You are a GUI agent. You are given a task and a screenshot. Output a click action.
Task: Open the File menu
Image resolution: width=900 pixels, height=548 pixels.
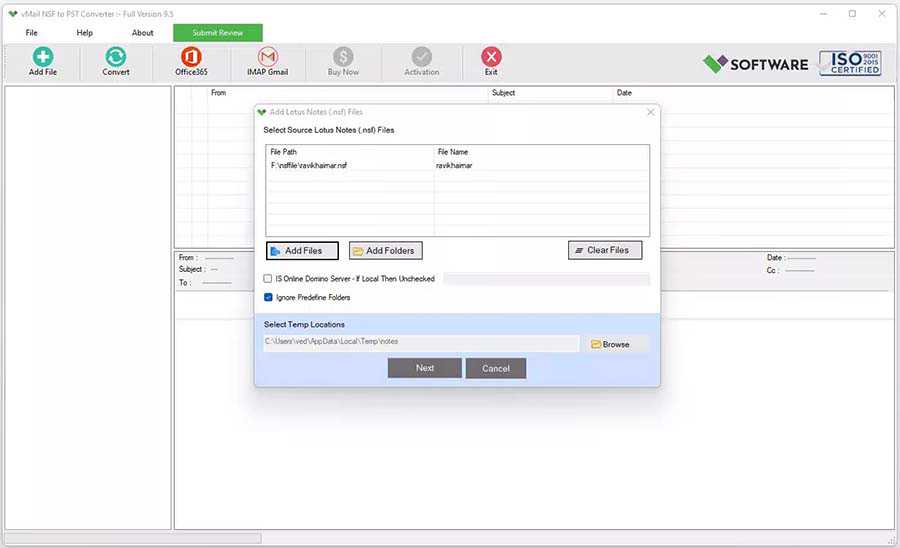(32, 33)
